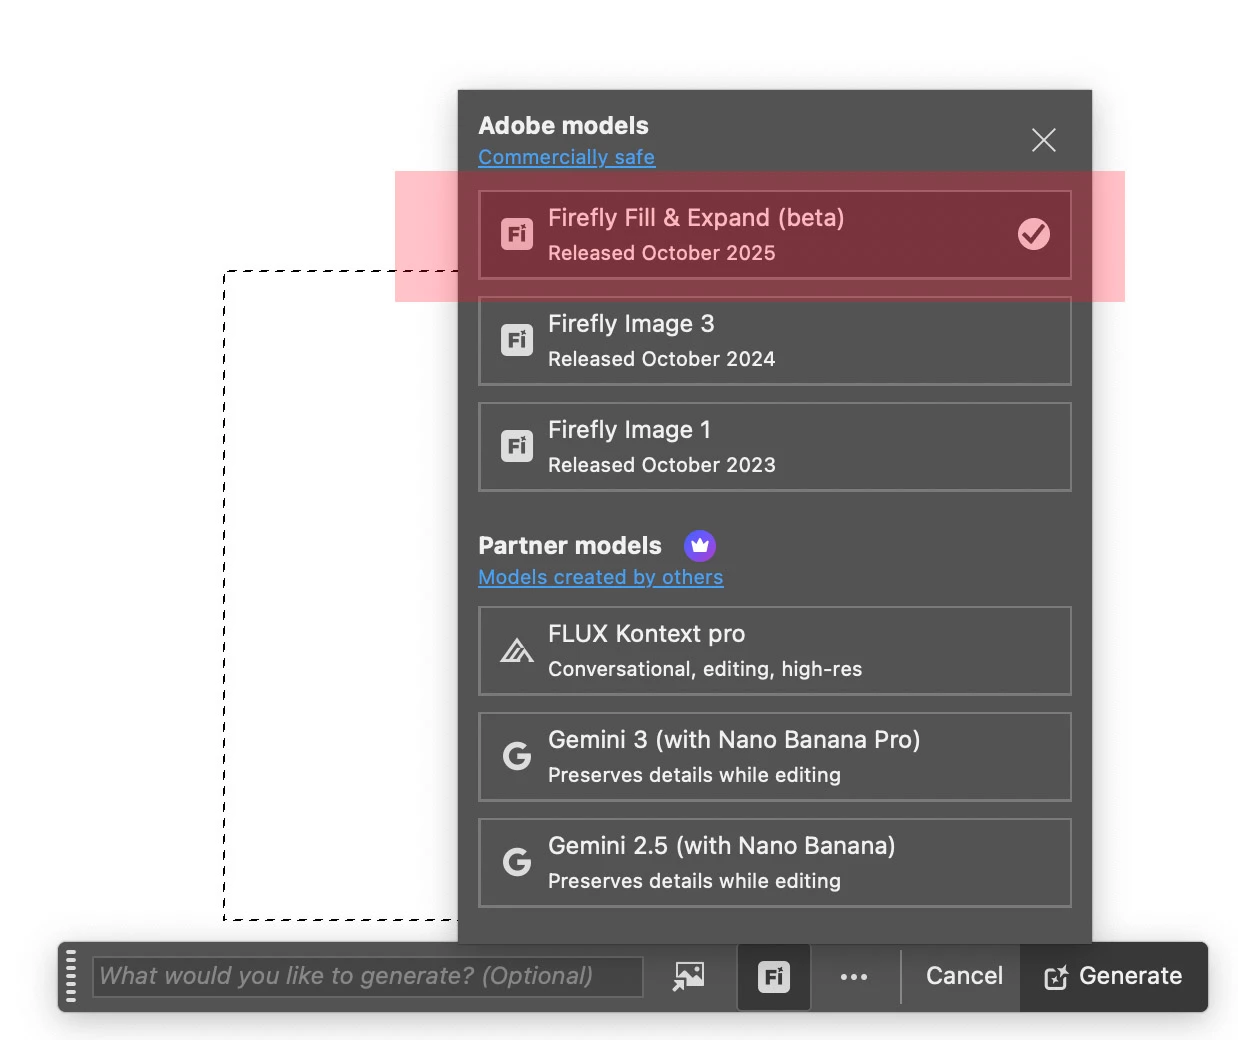Select FLUX Kontext pro partner model

[775, 651]
